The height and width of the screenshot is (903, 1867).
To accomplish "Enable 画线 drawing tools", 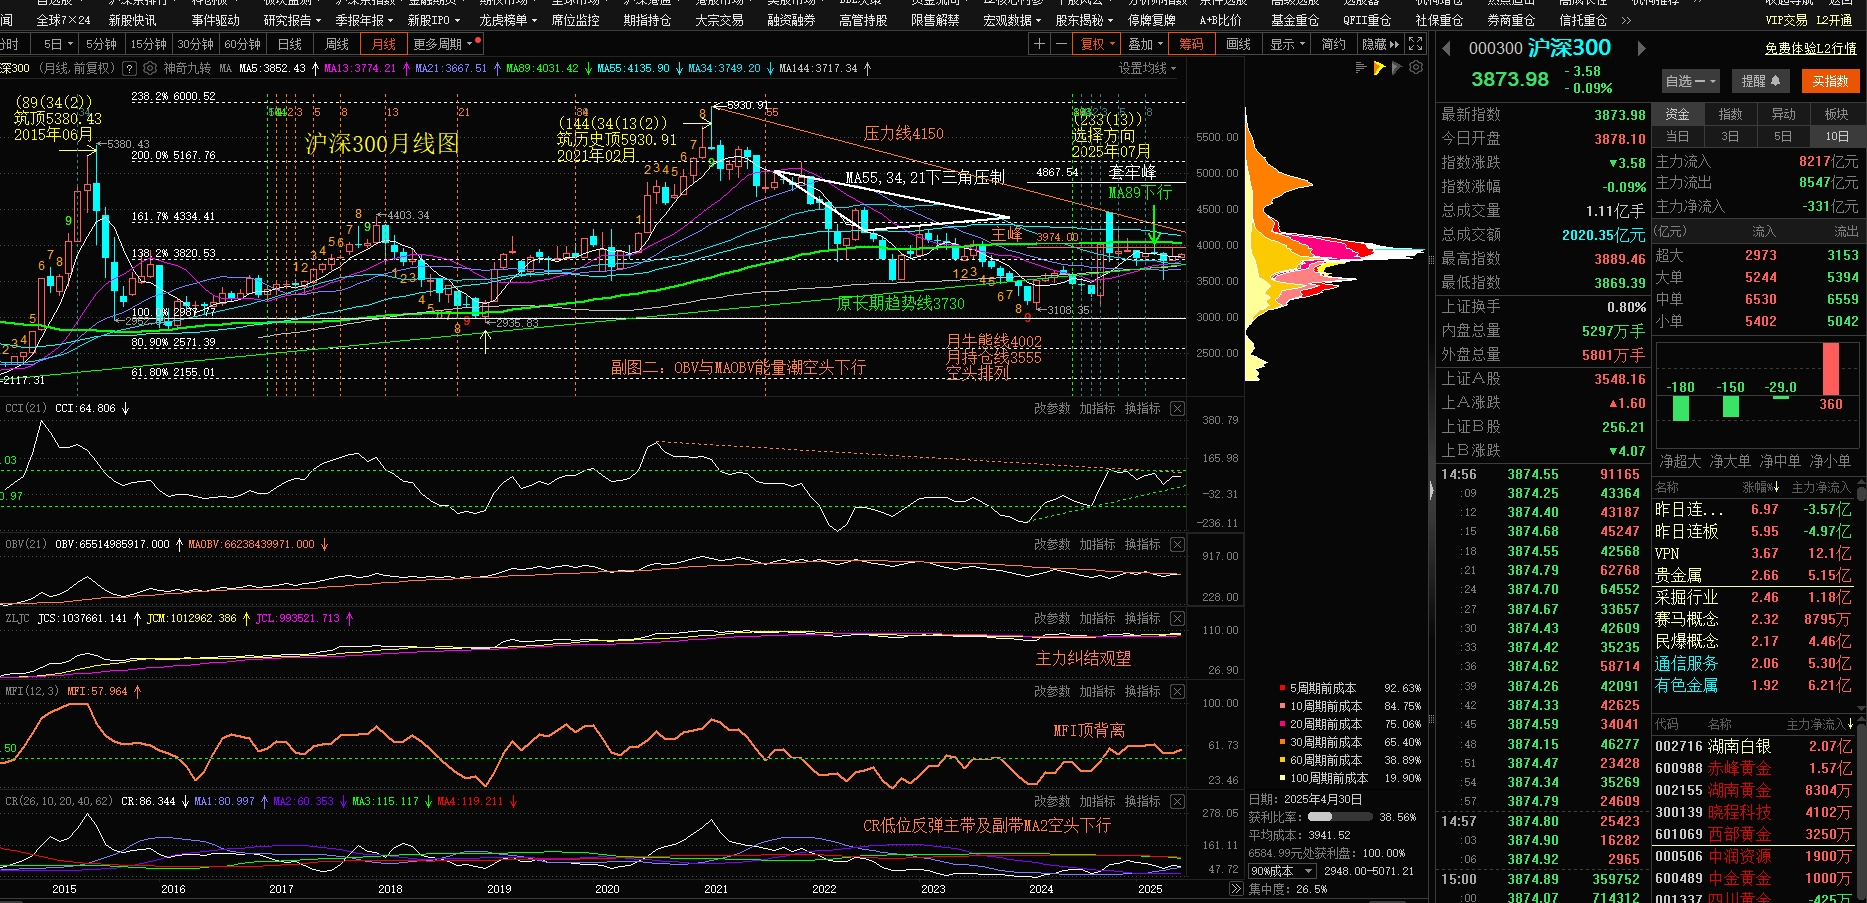I will pos(1238,44).
